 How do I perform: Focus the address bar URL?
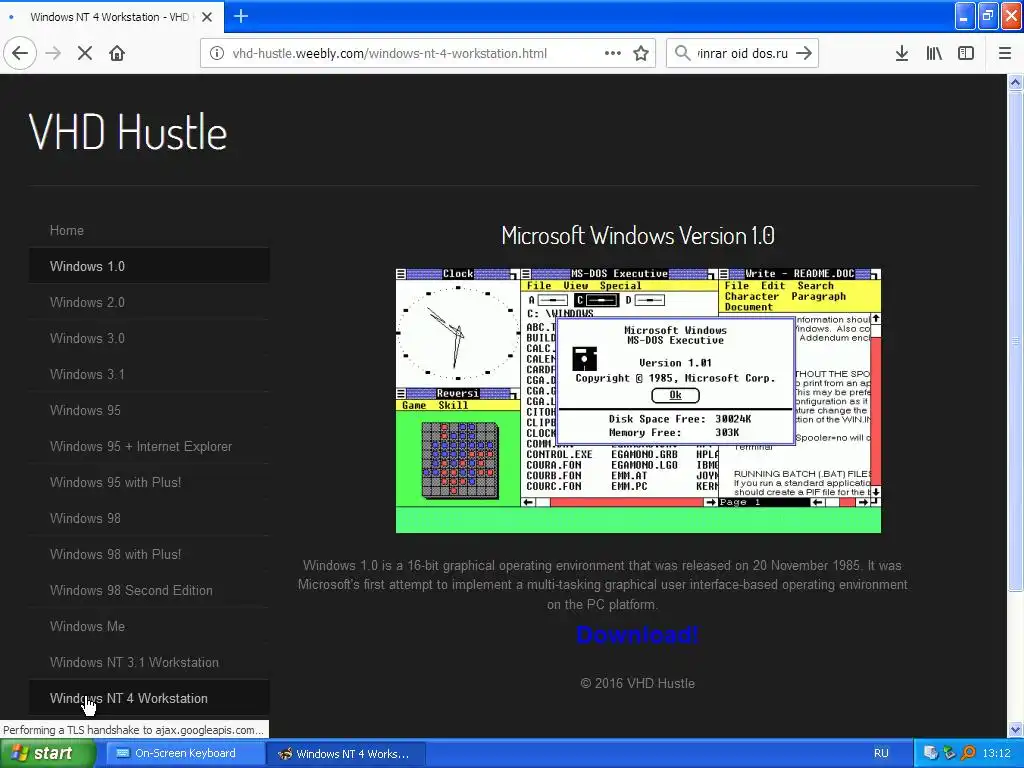coord(390,53)
